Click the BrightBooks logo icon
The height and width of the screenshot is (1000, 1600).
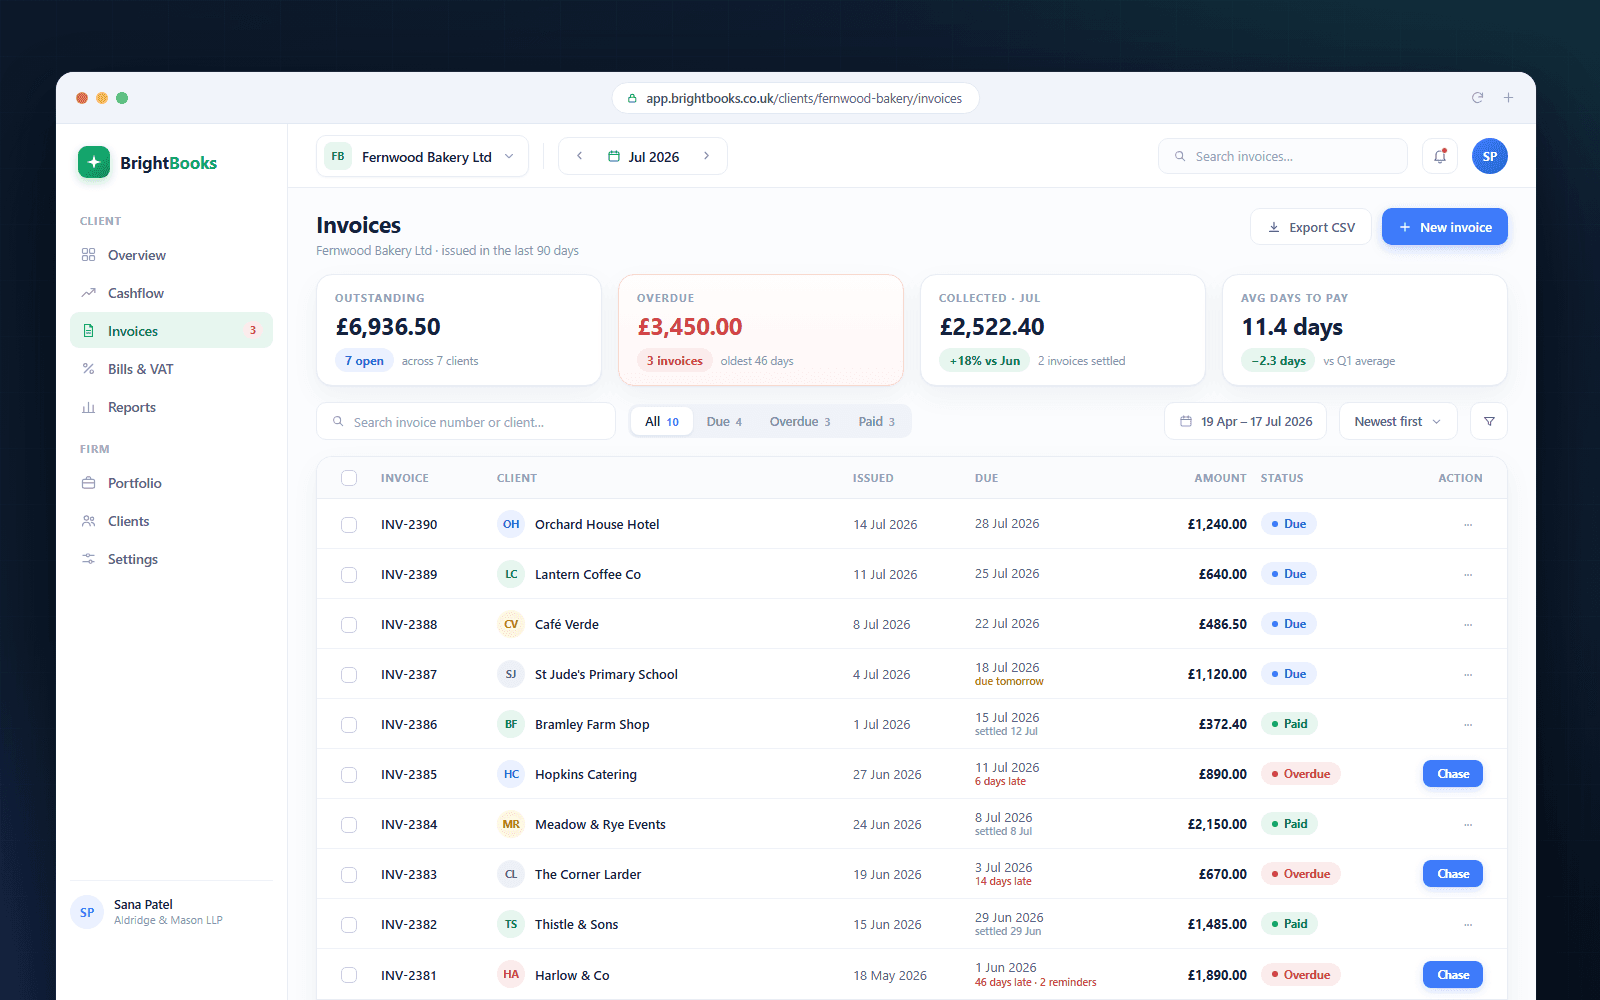click(94, 162)
